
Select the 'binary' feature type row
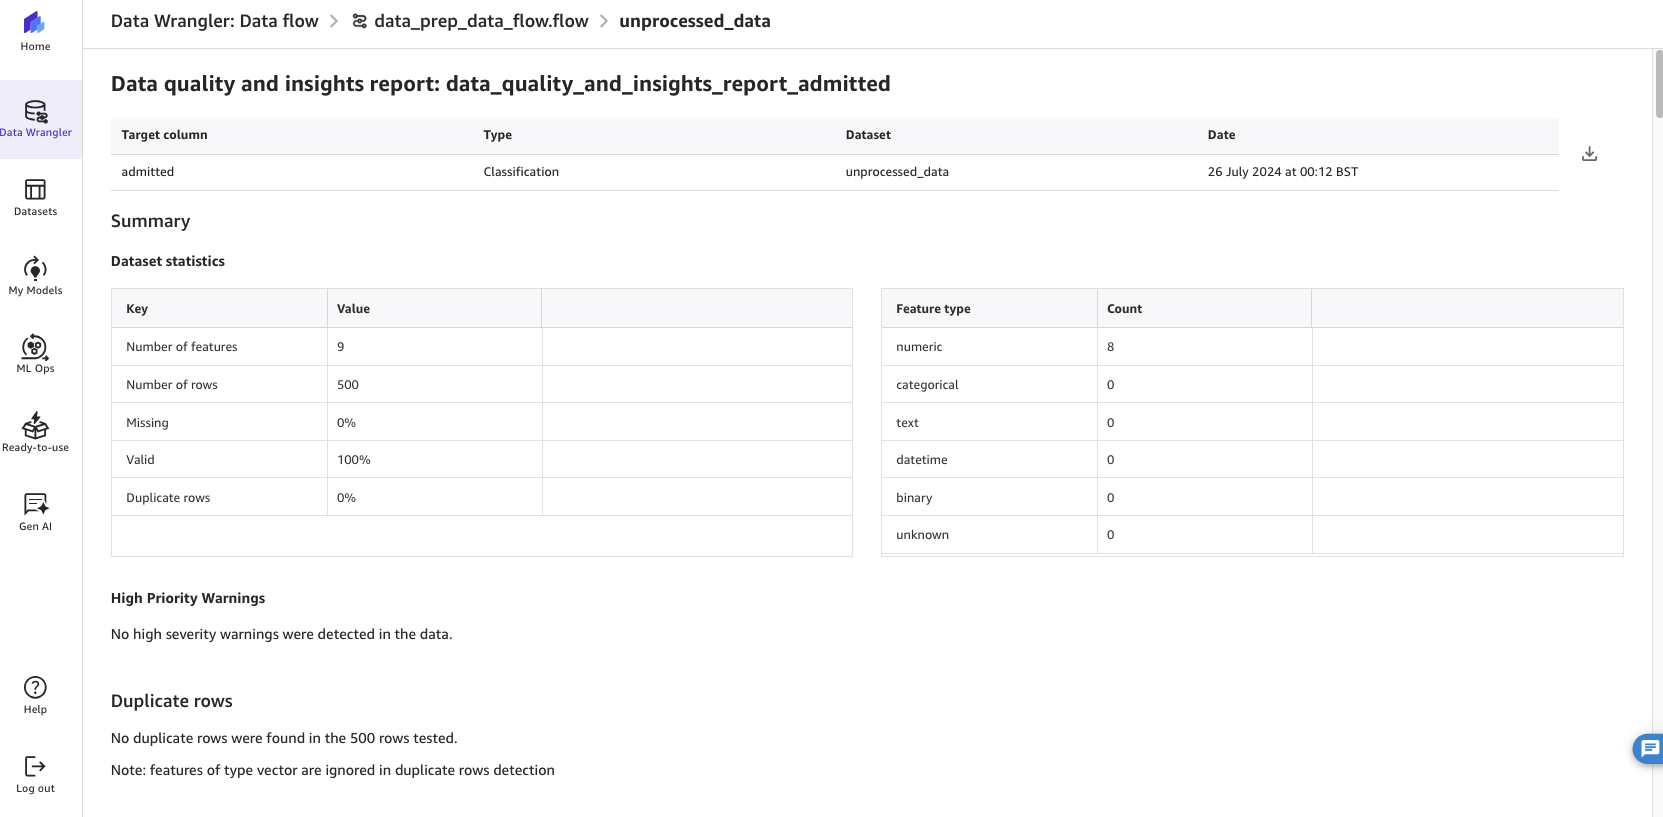point(1252,498)
